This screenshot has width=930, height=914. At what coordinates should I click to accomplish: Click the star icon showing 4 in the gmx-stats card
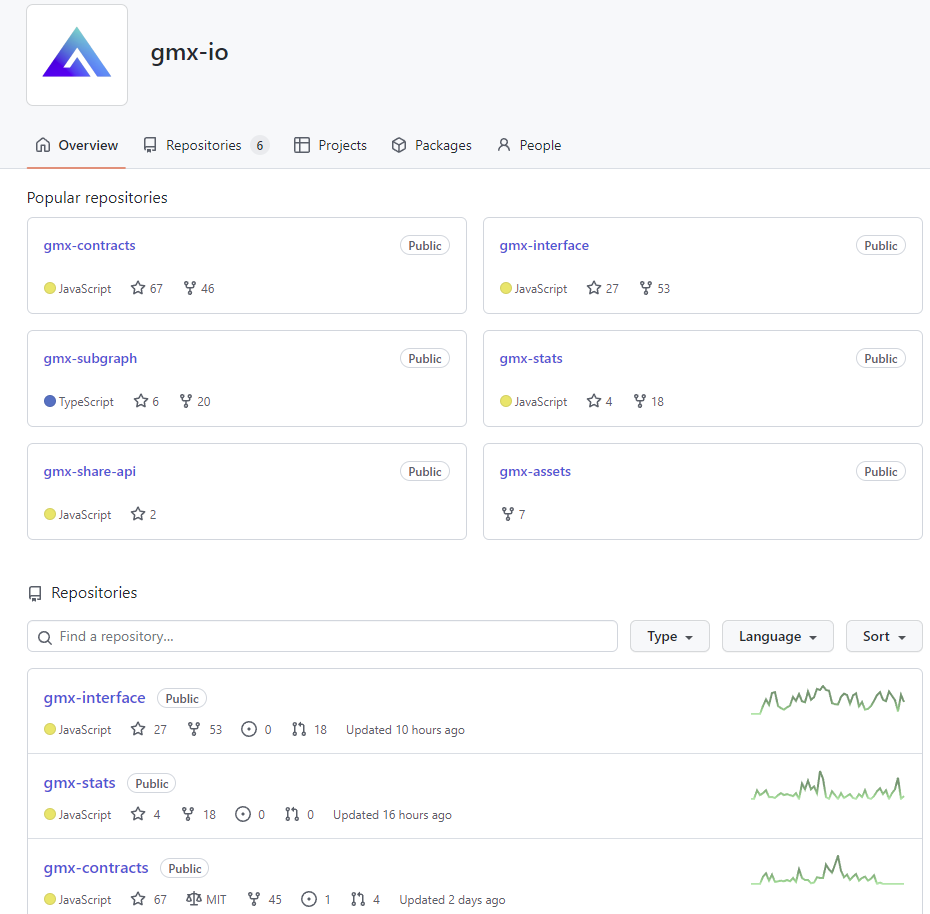pos(594,401)
